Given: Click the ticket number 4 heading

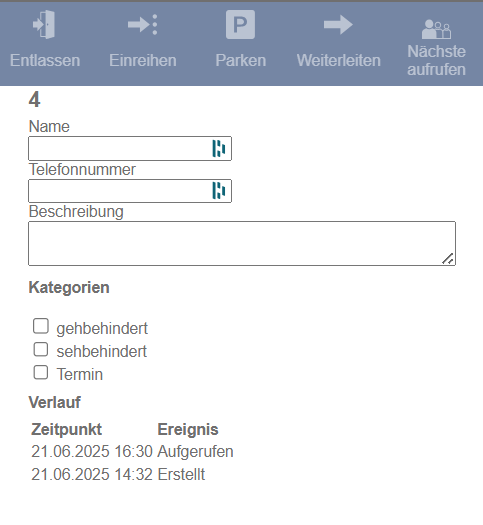Looking at the screenshot, I should [x=34, y=99].
